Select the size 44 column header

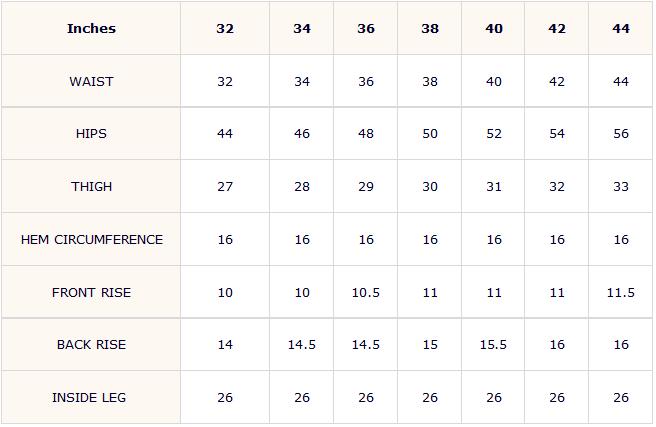[x=620, y=28]
